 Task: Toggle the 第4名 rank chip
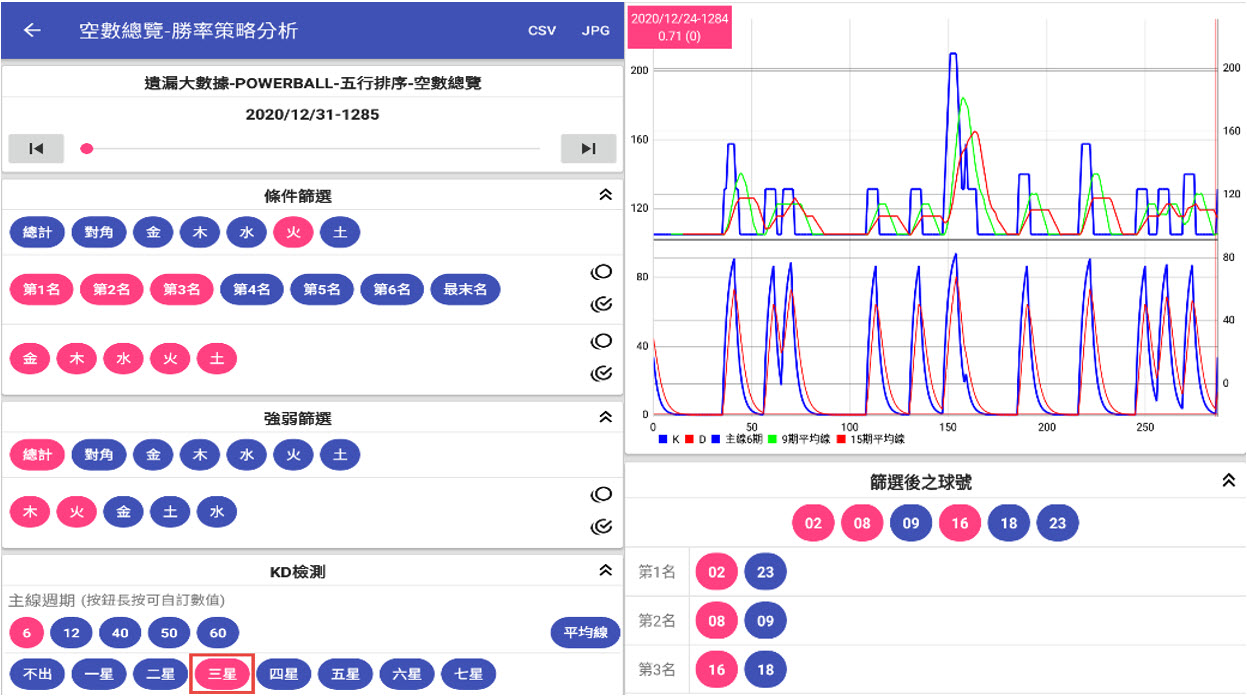252,290
